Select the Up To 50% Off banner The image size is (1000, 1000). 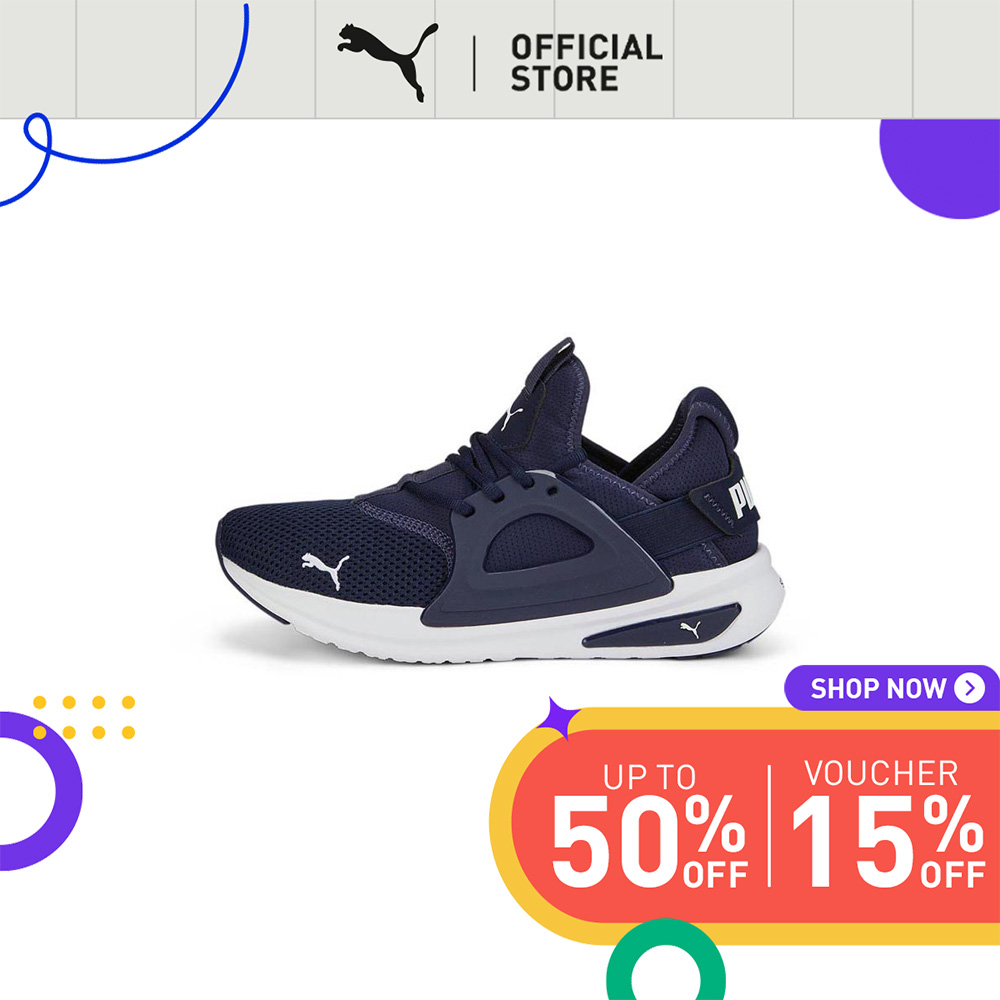pos(649,825)
